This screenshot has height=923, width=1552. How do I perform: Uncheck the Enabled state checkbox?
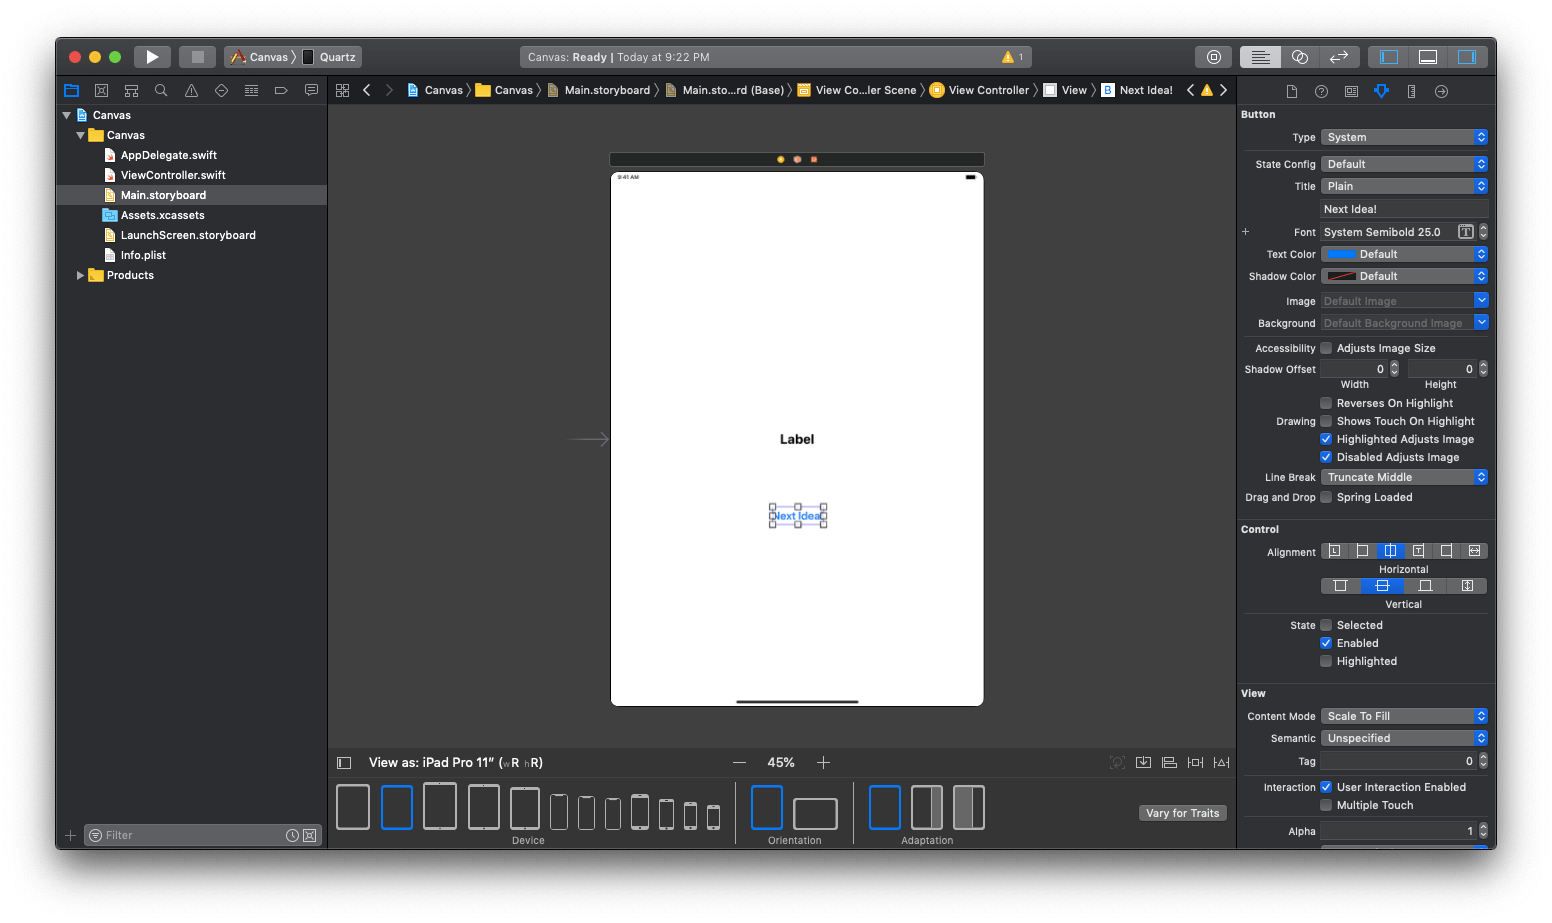[x=1326, y=643]
